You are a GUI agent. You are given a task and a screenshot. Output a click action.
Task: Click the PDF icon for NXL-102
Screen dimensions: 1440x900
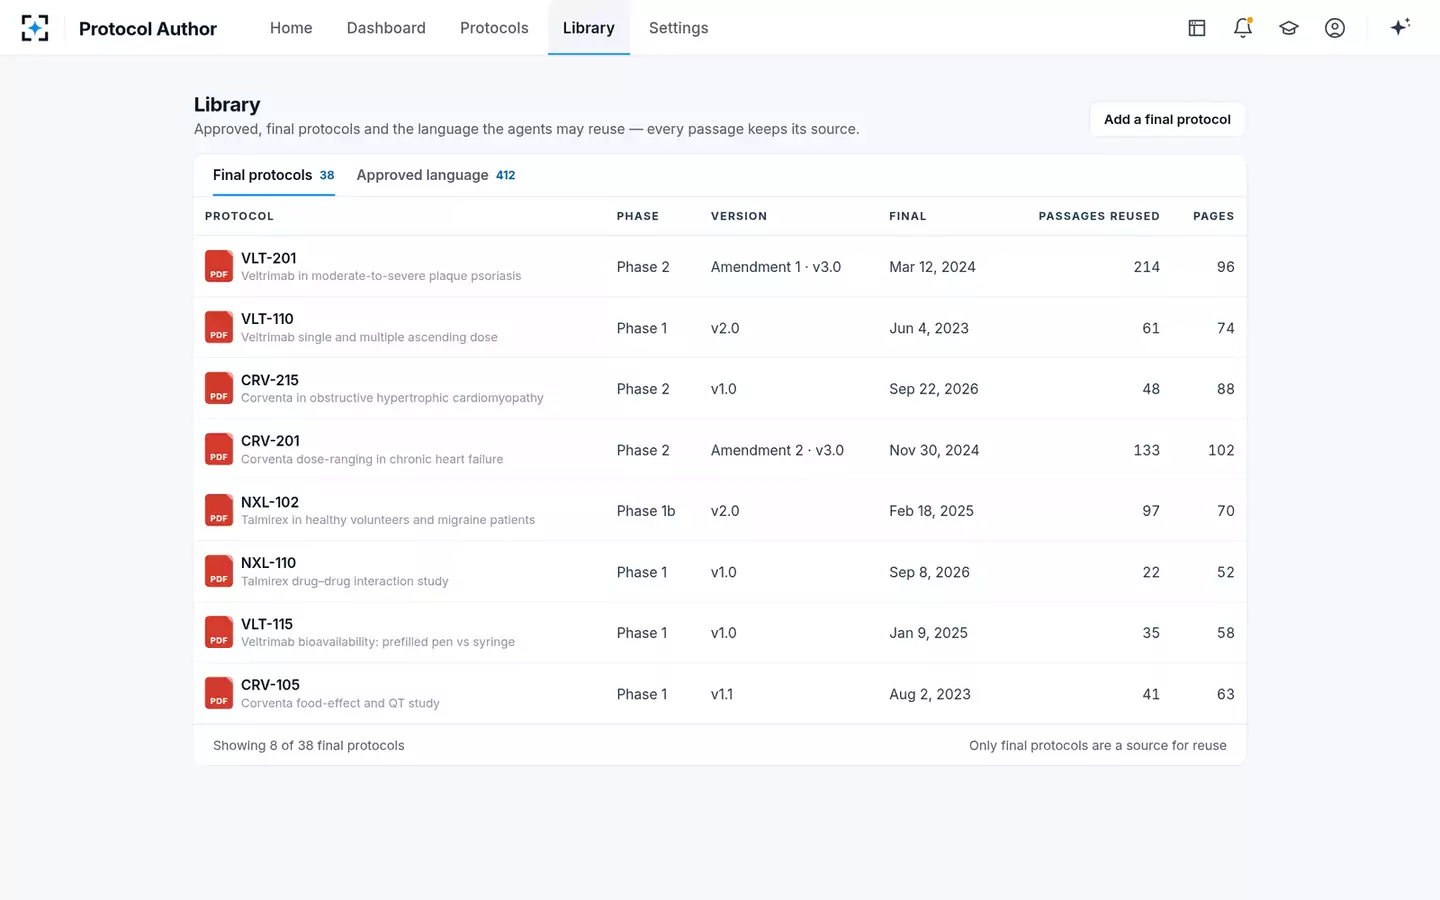click(x=219, y=510)
